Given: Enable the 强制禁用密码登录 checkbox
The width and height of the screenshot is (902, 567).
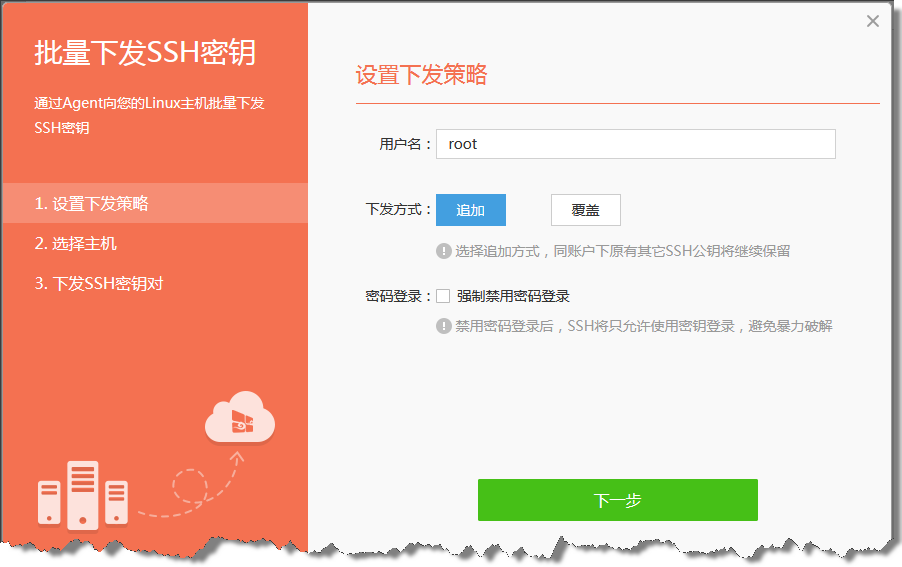Looking at the screenshot, I should pyautogui.click(x=443, y=296).
